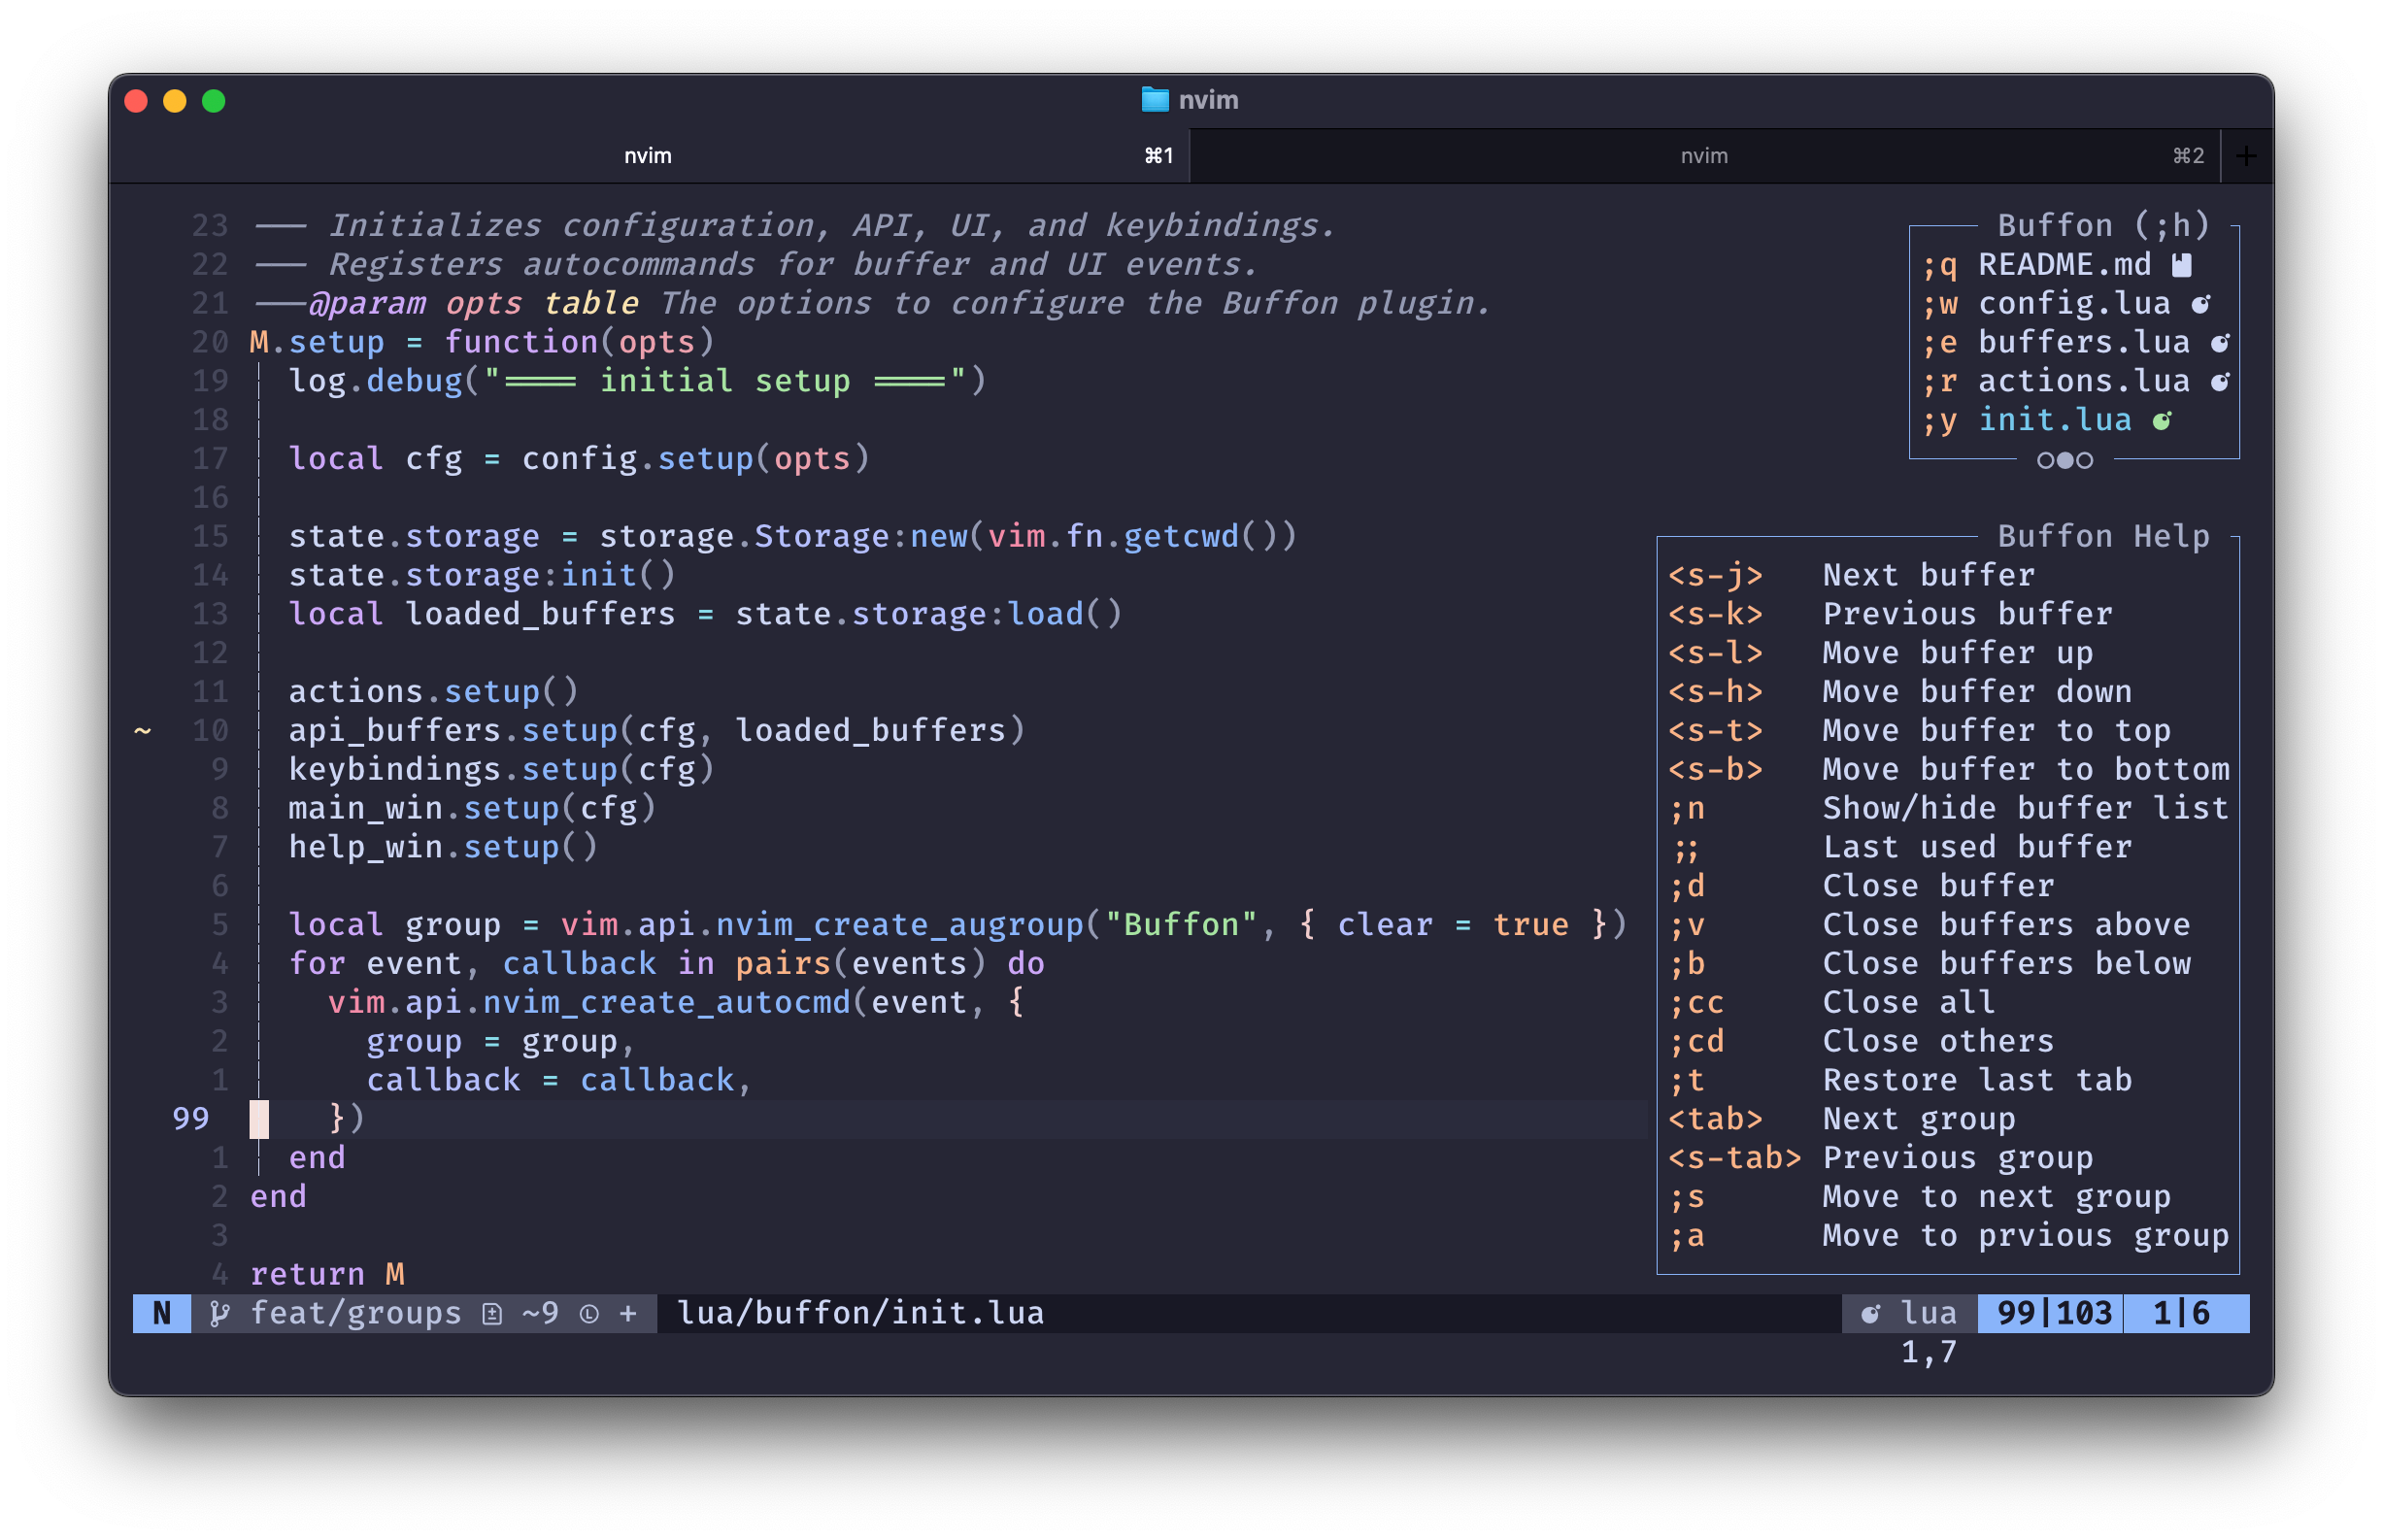Click the 99|103 line position indicator
Screen dimensions: 2383x1540
coord(2053,1313)
